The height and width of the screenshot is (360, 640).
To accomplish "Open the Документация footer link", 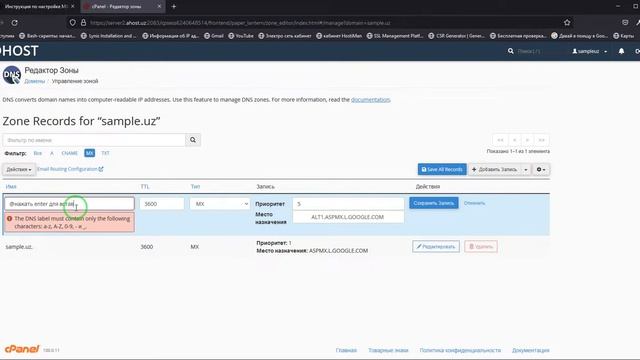I will point(531,350).
